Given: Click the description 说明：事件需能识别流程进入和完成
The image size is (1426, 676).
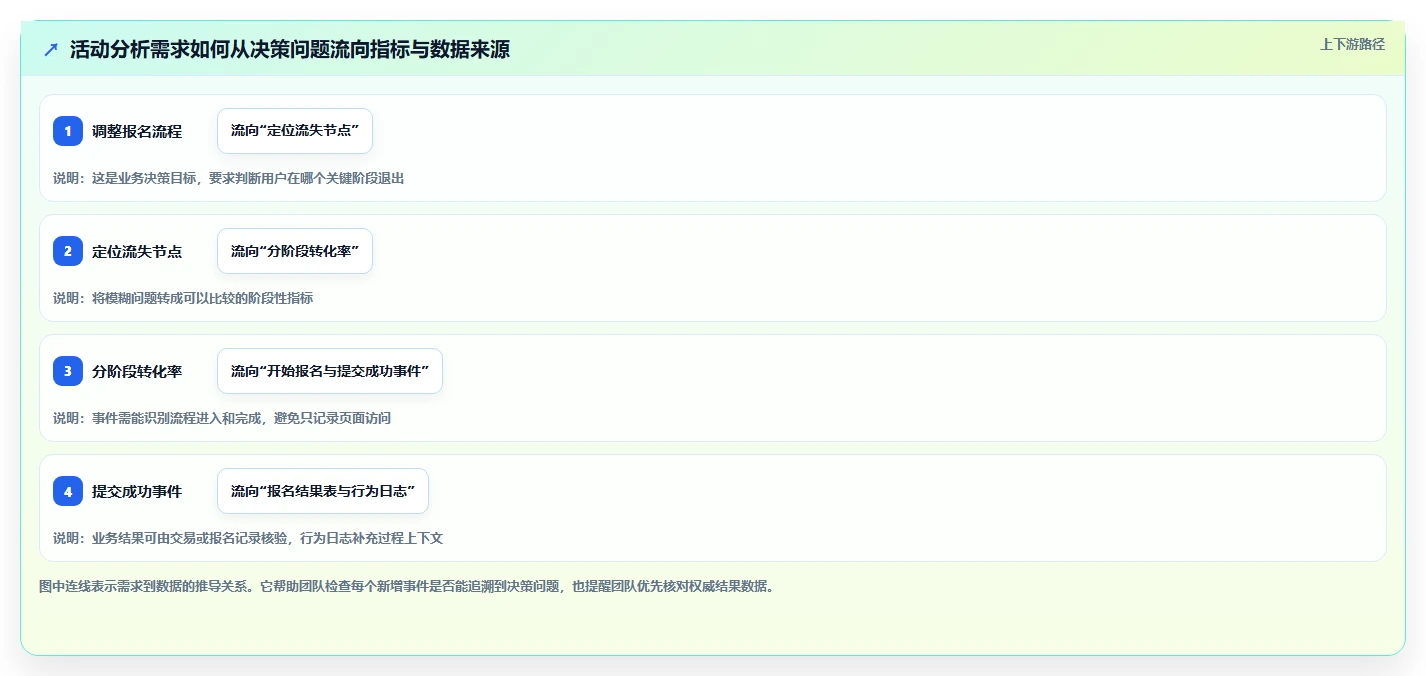Looking at the screenshot, I should tap(222, 418).
